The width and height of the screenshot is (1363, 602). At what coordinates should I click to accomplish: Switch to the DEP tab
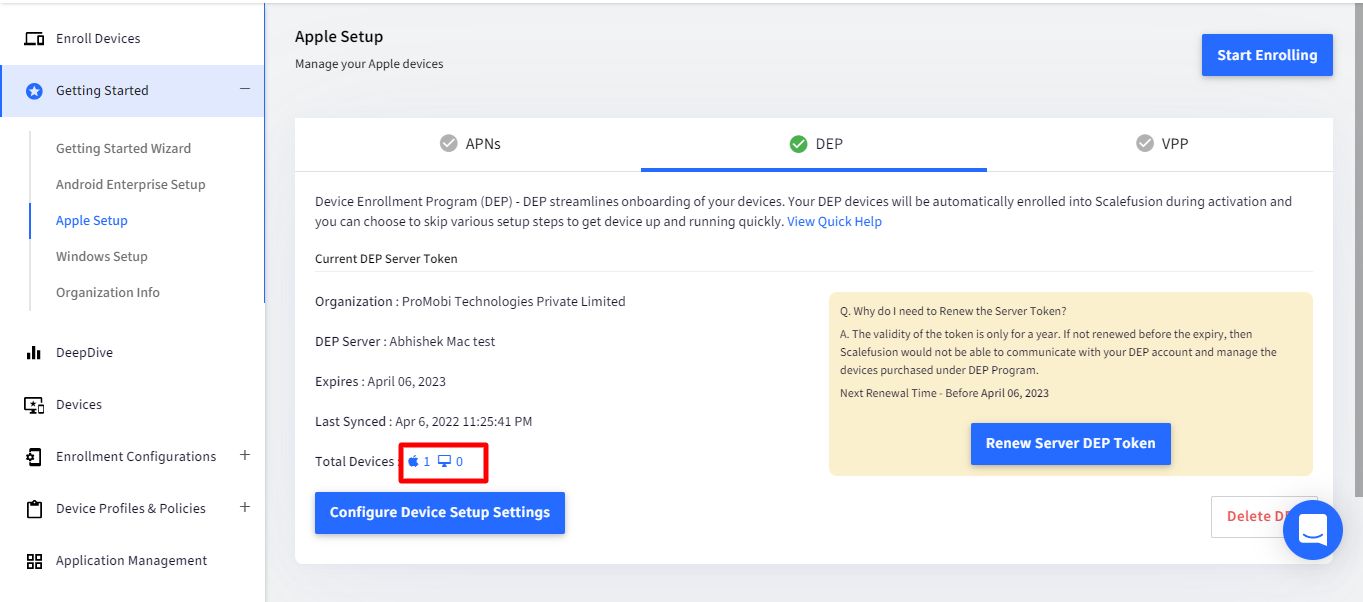click(814, 144)
